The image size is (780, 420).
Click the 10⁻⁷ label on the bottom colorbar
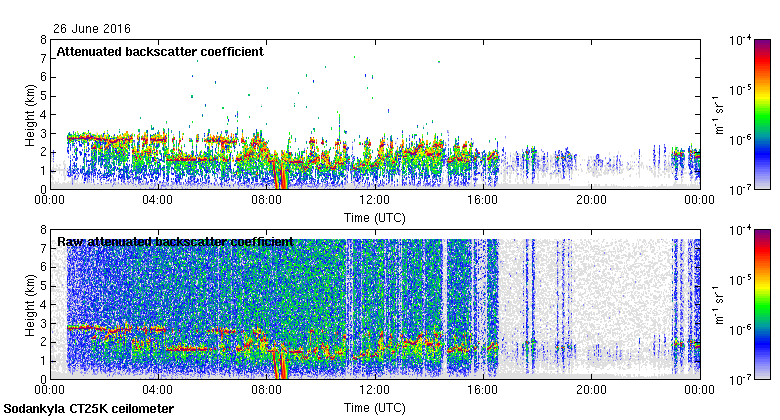point(740,380)
